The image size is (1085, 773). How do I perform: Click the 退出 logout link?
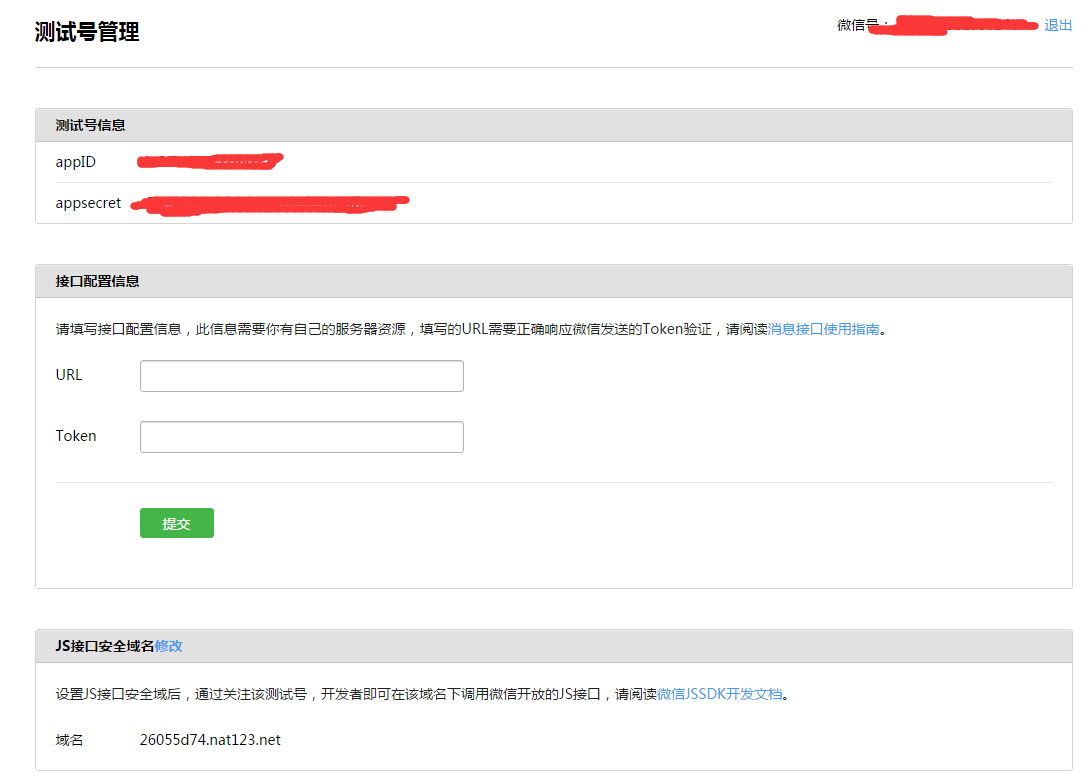[x=1057, y=25]
